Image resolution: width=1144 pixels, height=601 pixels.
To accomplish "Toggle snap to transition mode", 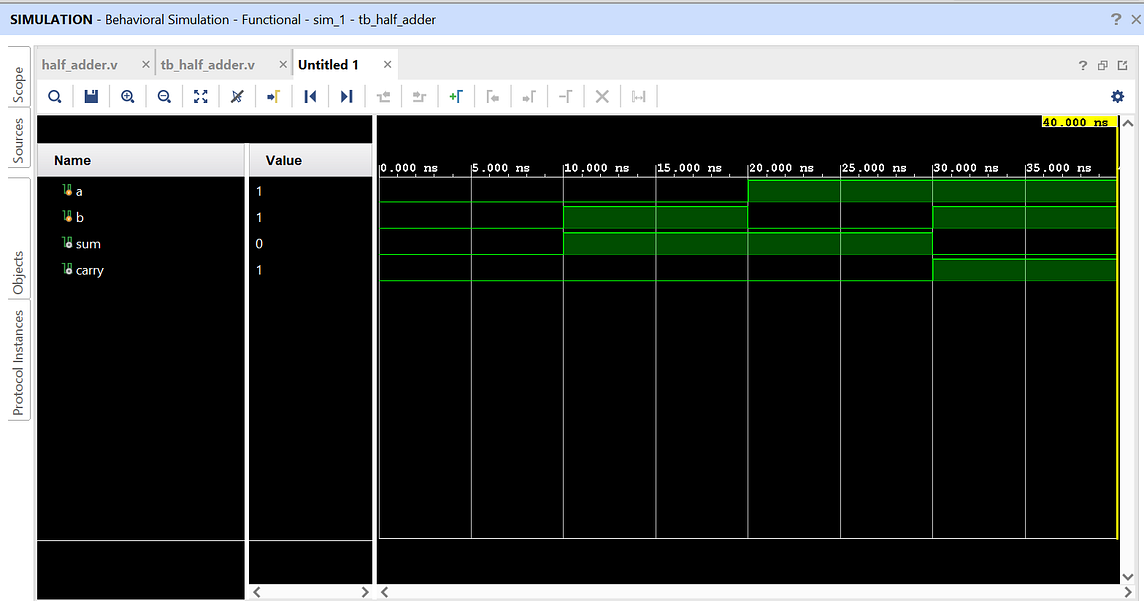I will coord(236,96).
